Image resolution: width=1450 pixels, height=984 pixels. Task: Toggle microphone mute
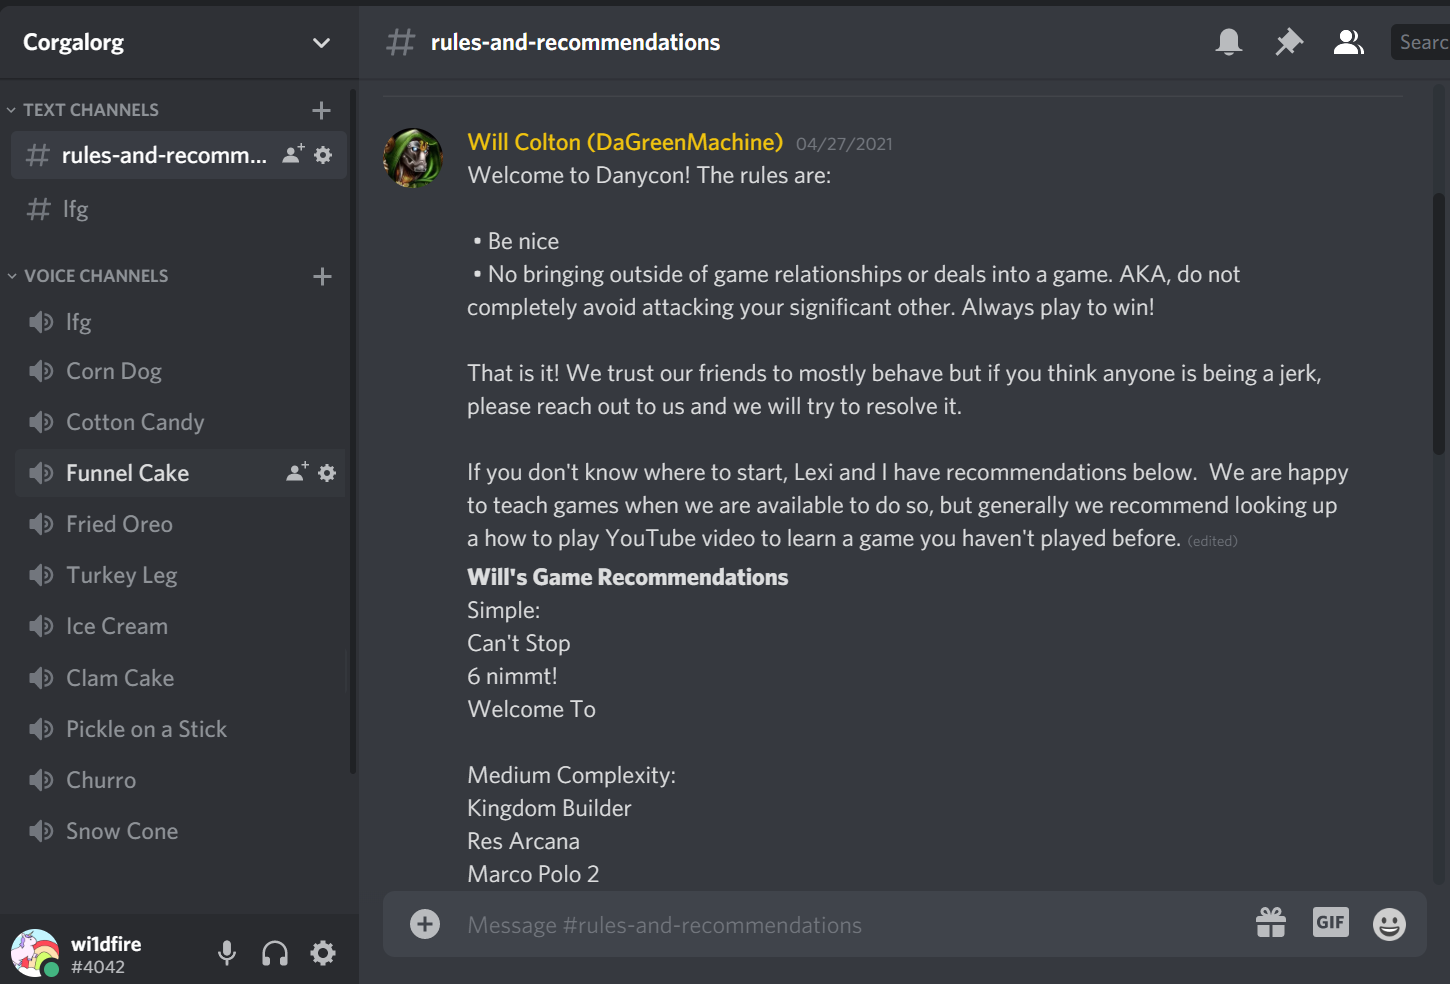click(x=227, y=953)
